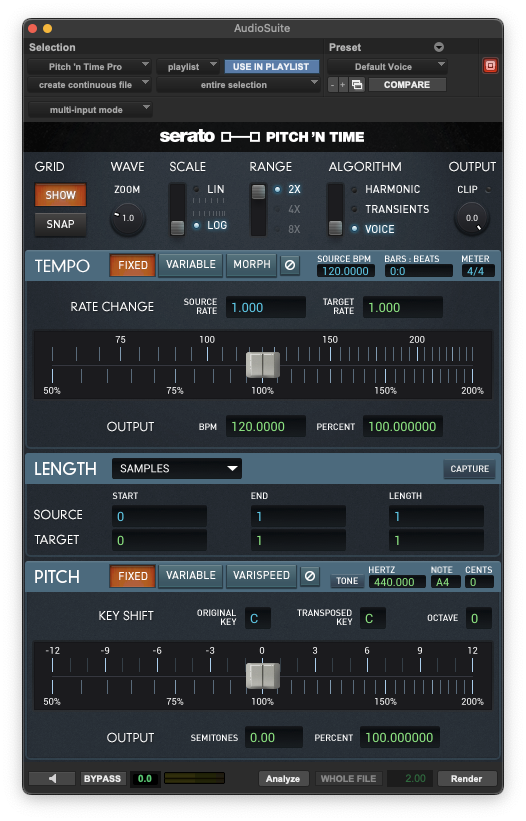Click the BARS : BEATS field
This screenshot has width=526, height=821.
[418, 271]
